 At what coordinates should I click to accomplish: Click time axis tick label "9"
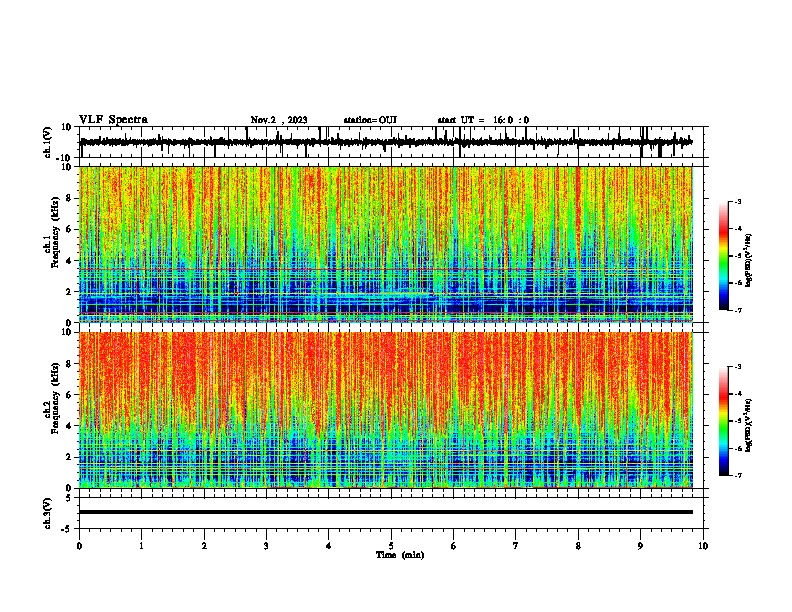point(640,546)
